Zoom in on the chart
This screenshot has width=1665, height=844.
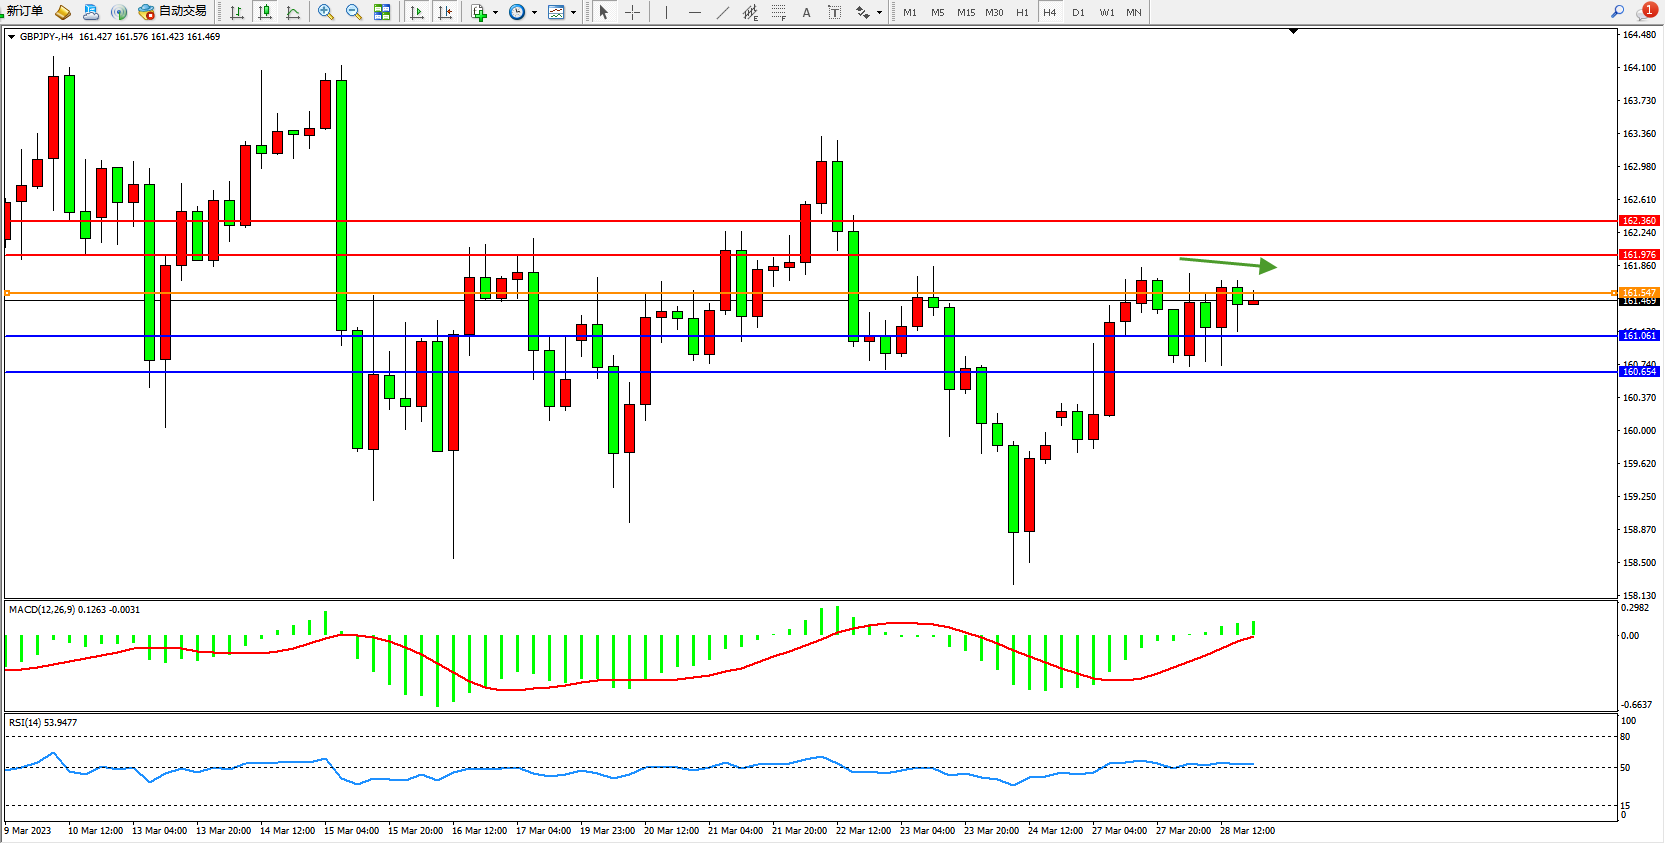[326, 13]
